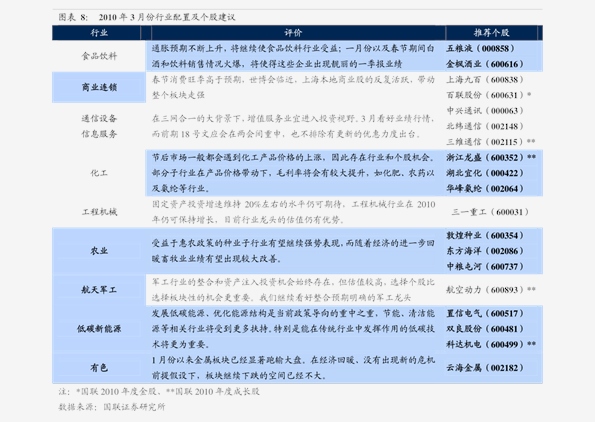The height and width of the screenshot is (422, 595).
Task: Click stock 东方海洋（002086）
Action: click(x=485, y=251)
